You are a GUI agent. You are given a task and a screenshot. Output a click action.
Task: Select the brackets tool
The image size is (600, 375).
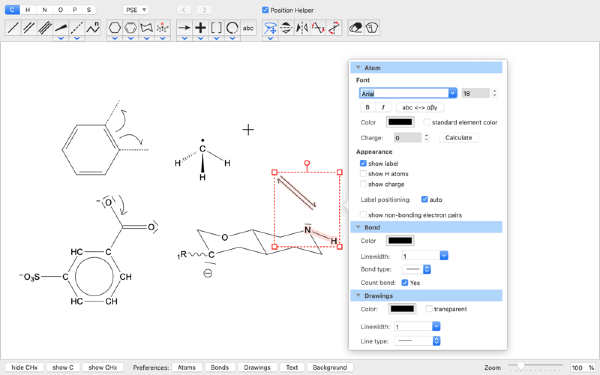(216, 28)
